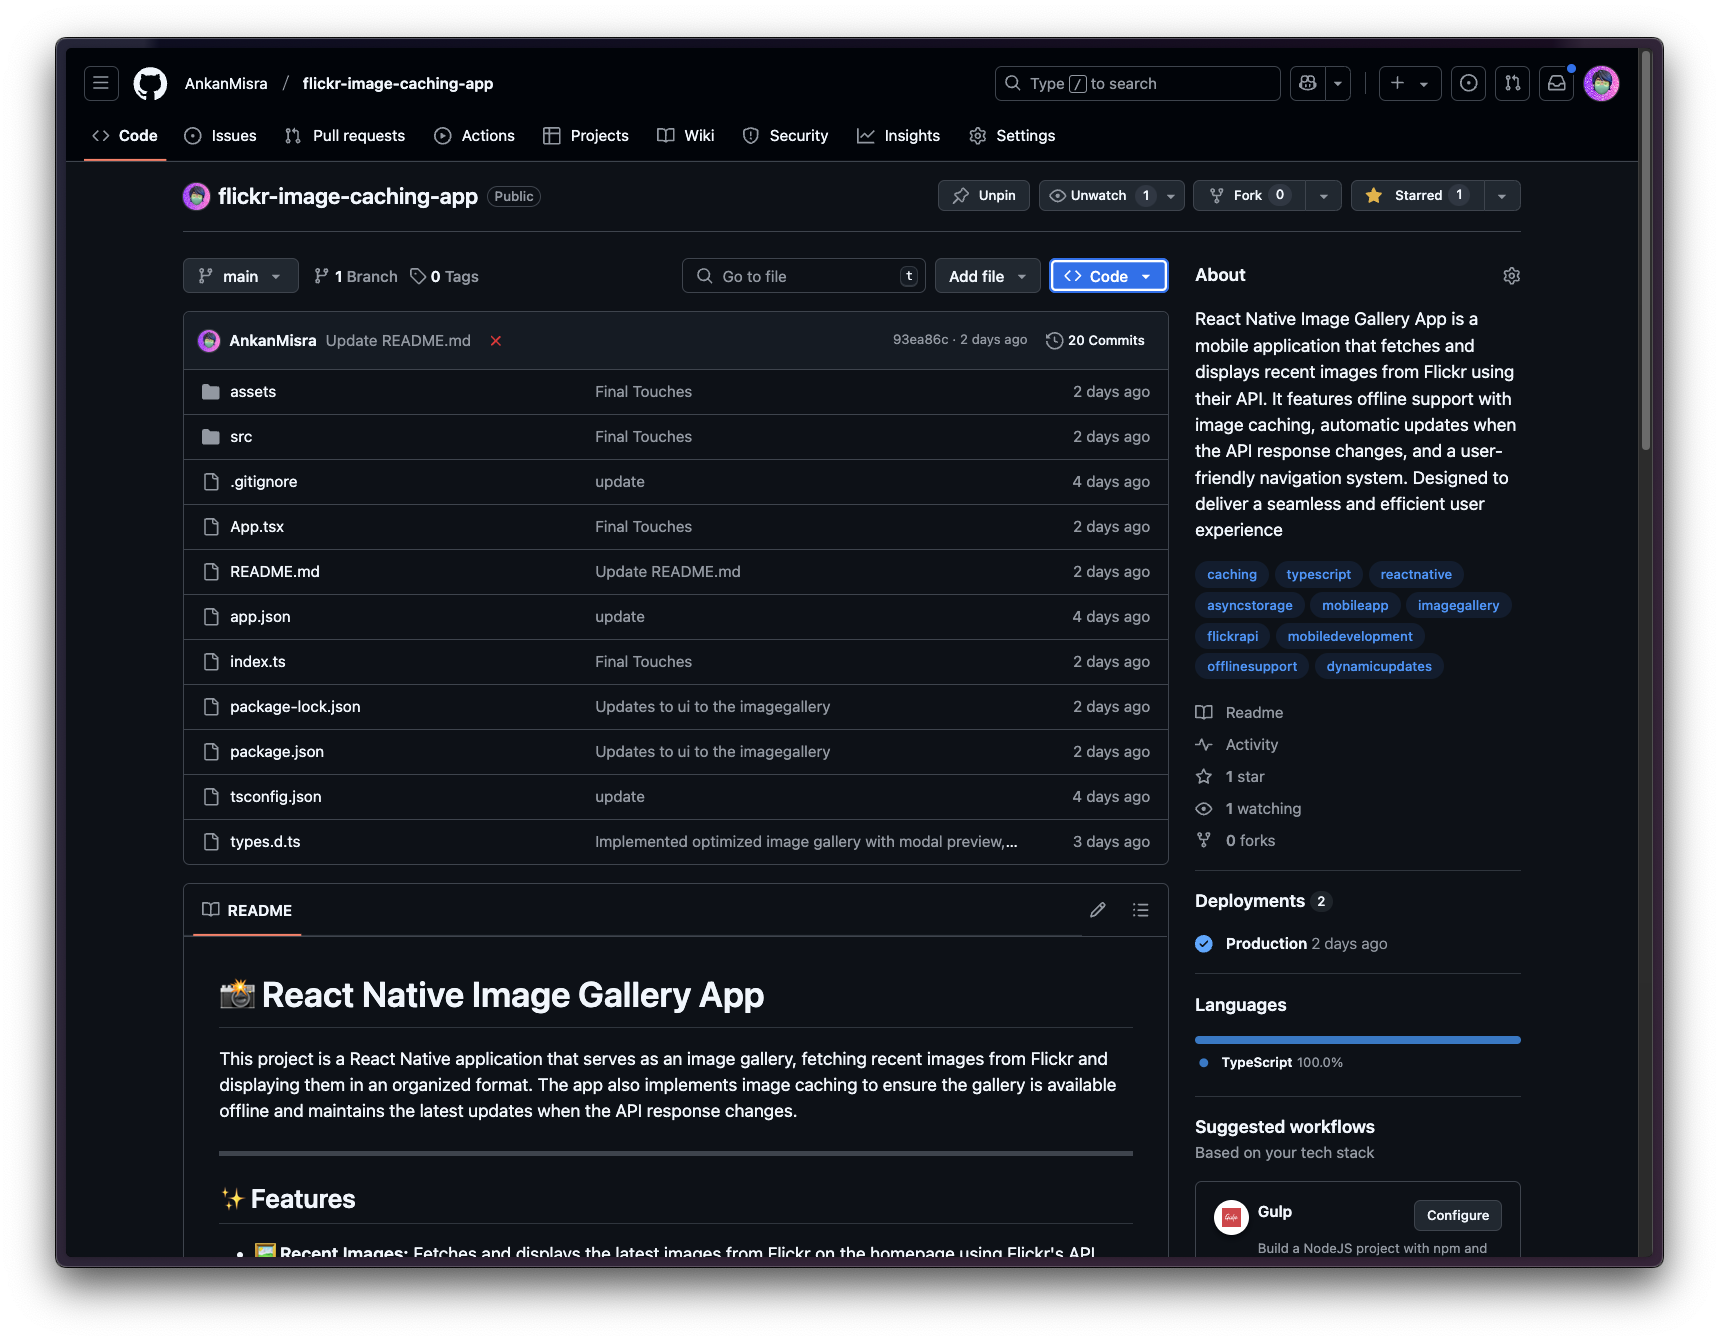Click failed status X on latest commit
1719x1341 pixels.
tap(495, 341)
